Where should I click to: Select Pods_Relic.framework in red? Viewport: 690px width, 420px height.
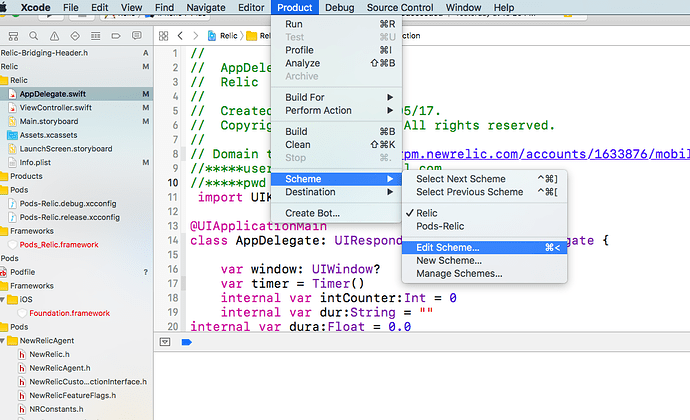click(59, 245)
